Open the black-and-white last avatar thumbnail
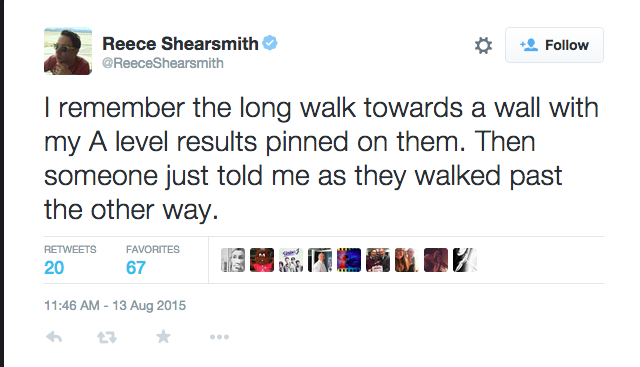 coord(465,260)
